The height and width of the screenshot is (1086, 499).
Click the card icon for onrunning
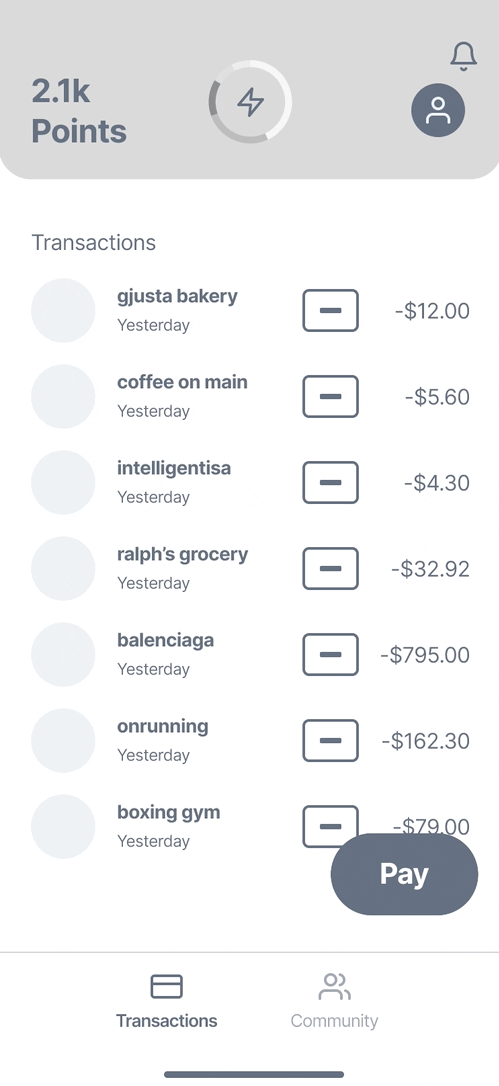pyautogui.click(x=331, y=740)
